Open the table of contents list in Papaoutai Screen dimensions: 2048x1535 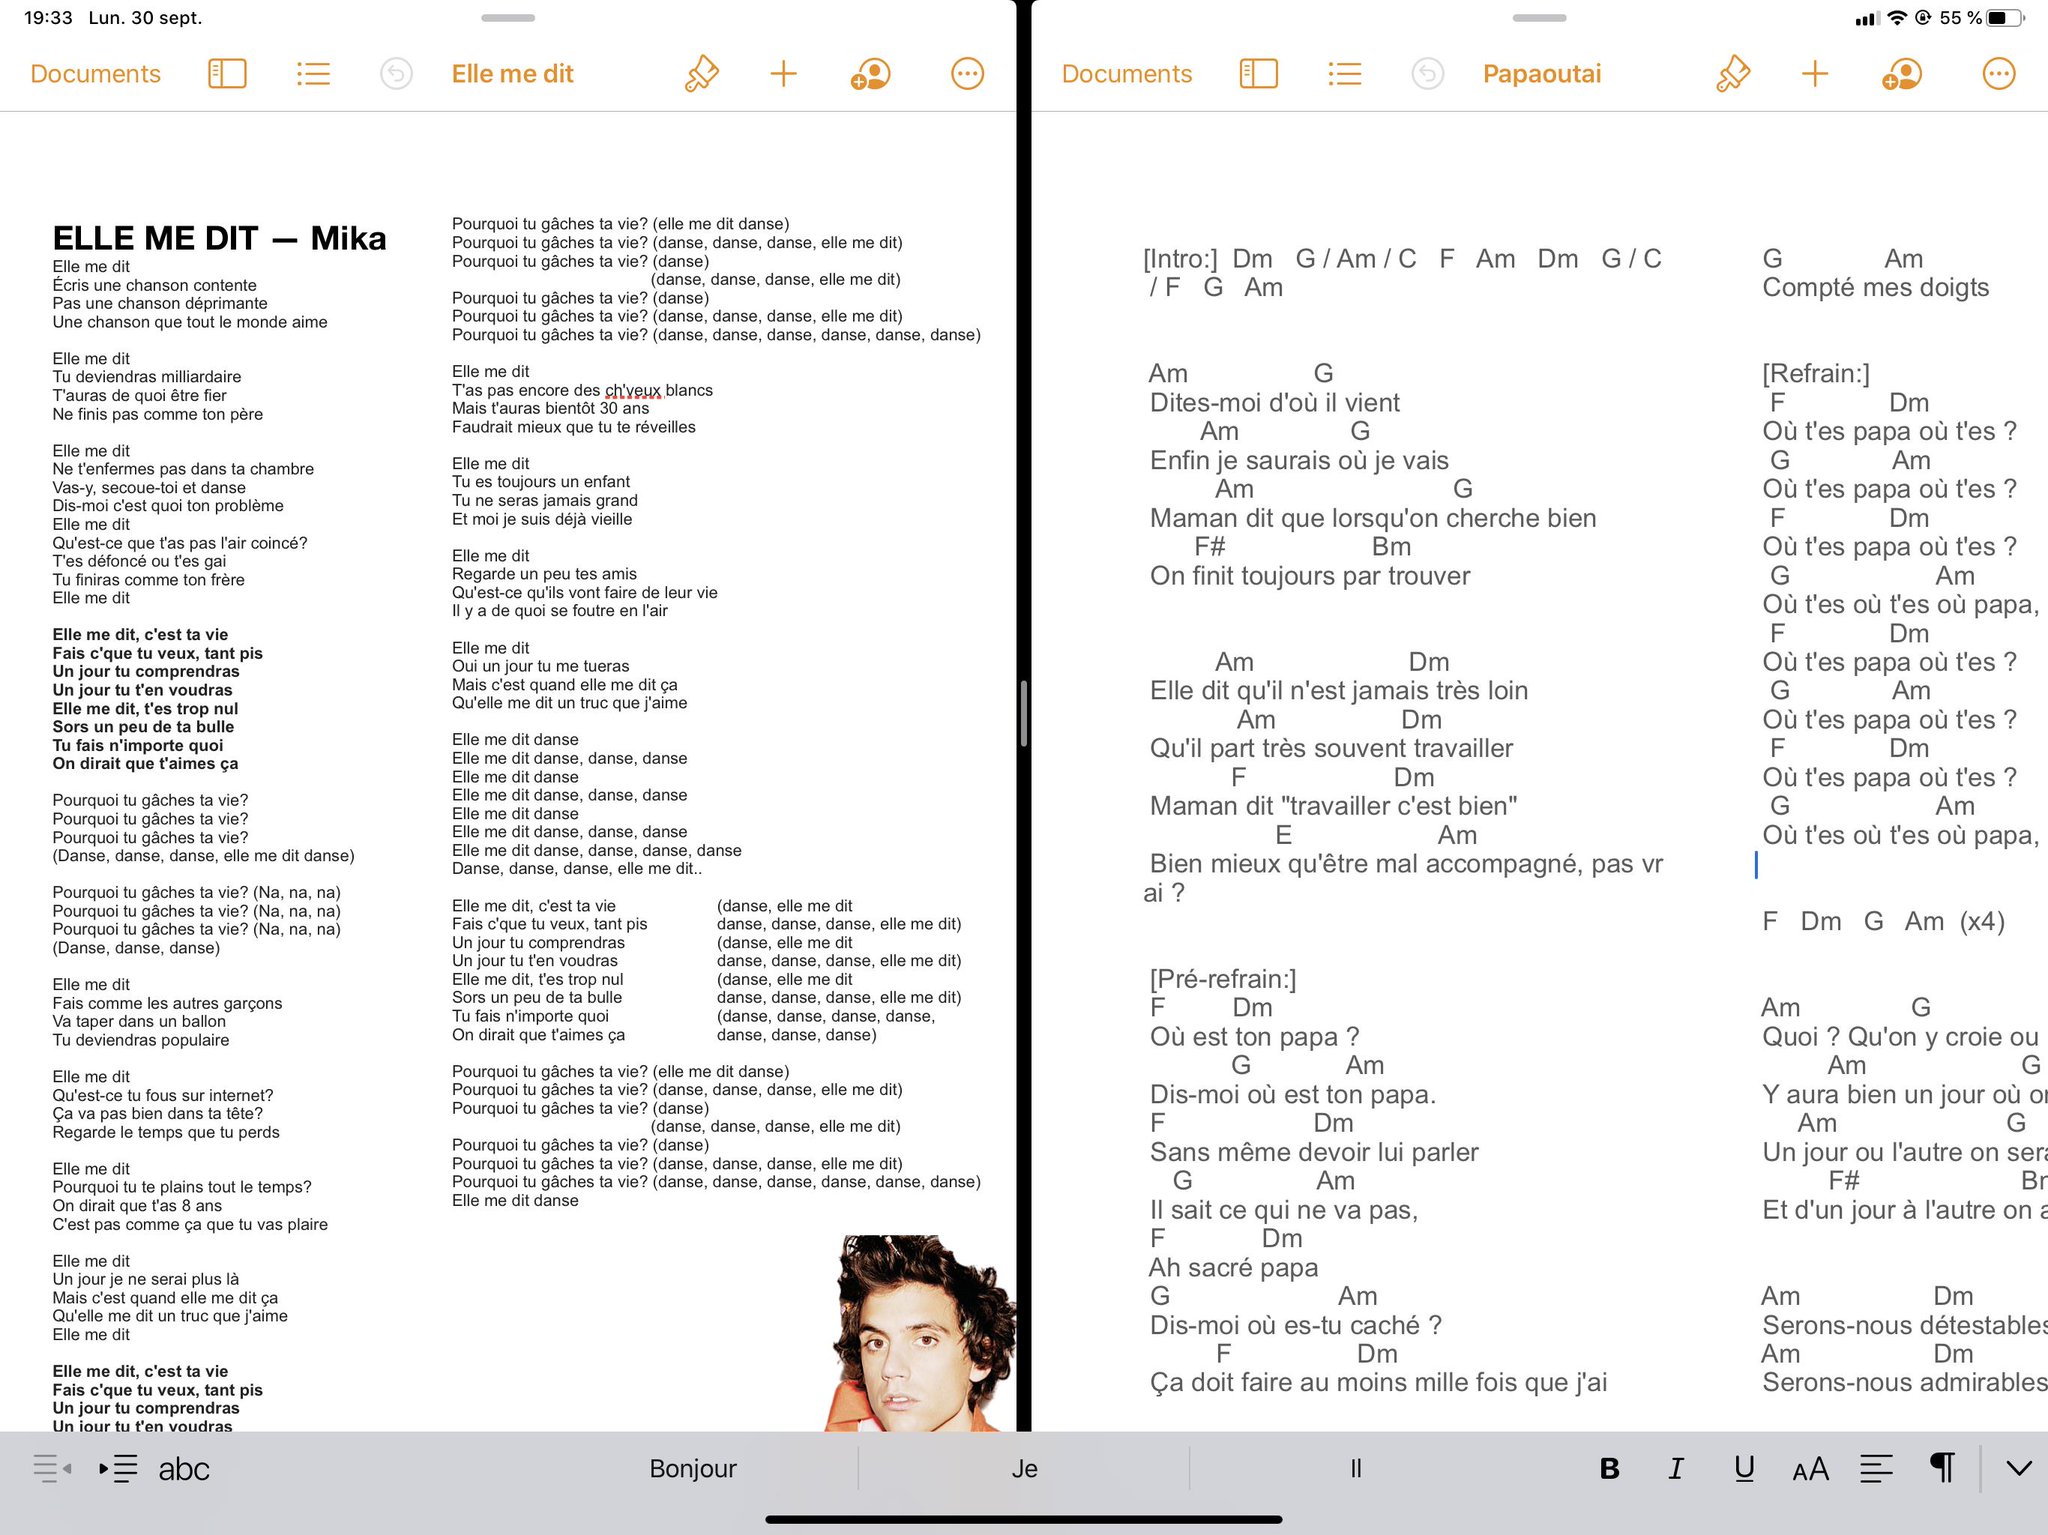coord(1344,74)
